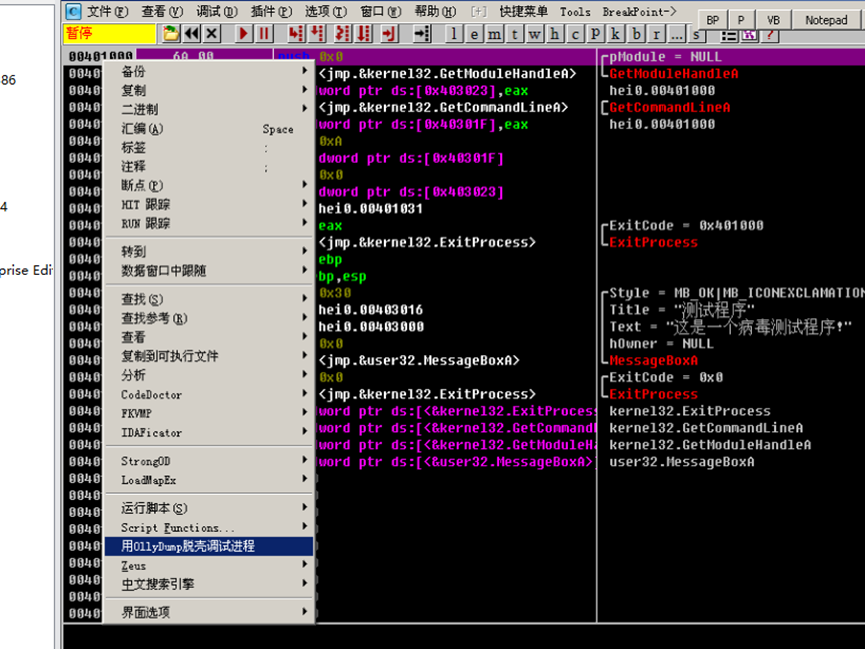Click the trace over toolbar icon
This screenshot has height=649, width=865.
coord(364,34)
